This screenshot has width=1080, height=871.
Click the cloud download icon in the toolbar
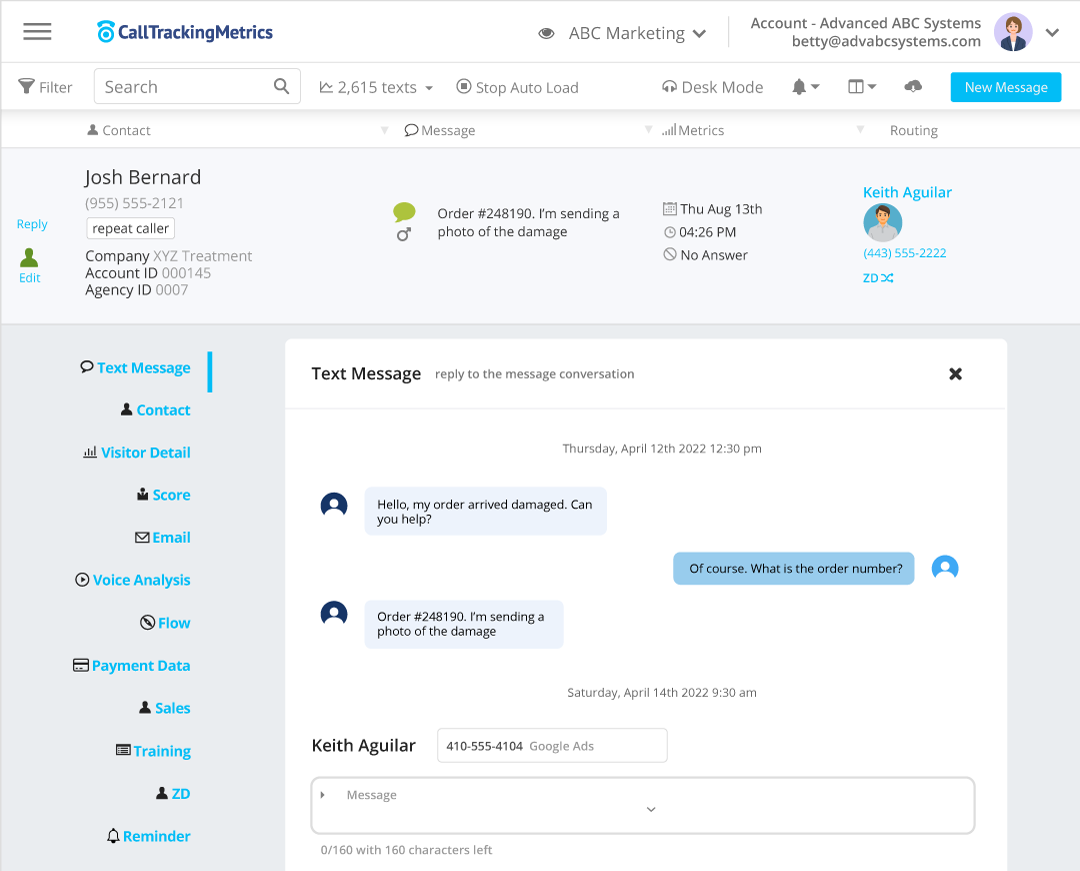click(x=912, y=87)
